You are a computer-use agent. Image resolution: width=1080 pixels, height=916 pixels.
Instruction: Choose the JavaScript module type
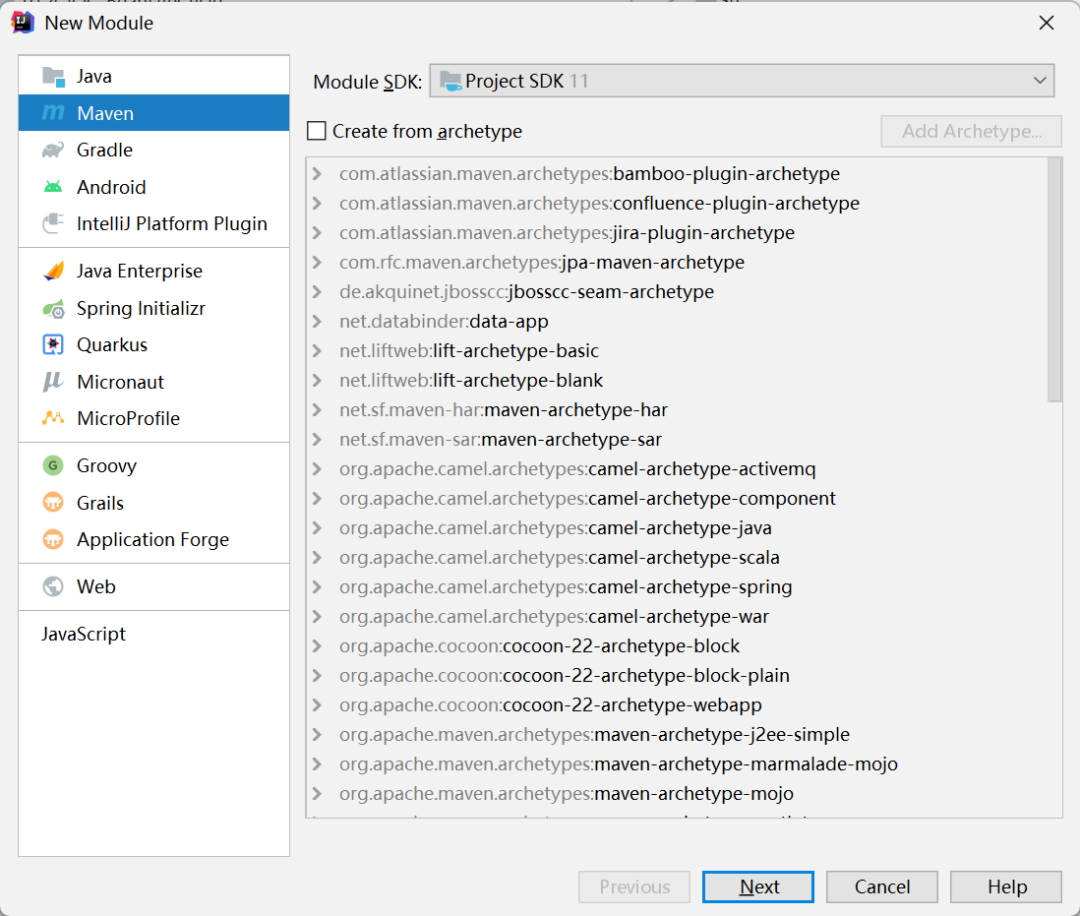(84, 634)
